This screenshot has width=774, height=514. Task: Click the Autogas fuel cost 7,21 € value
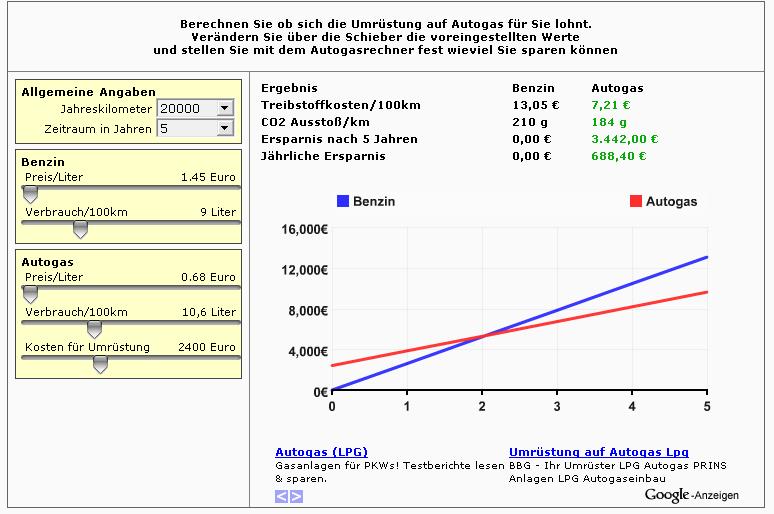[609, 105]
